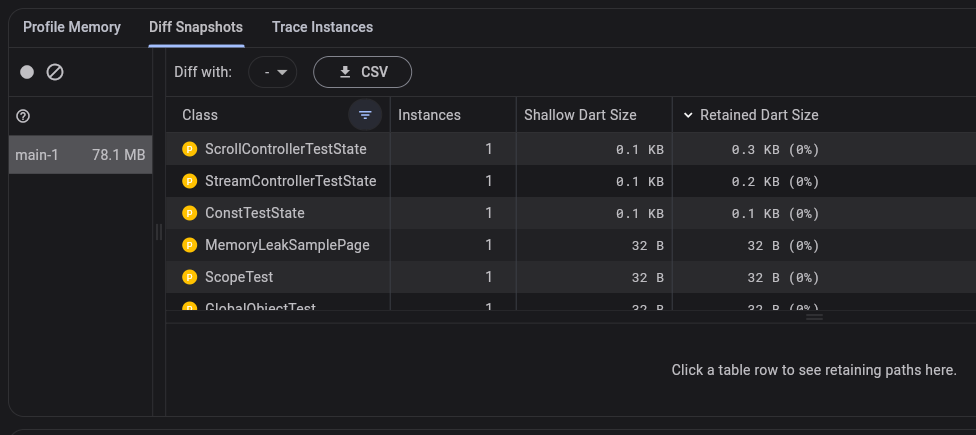
Task: Click the ConstTestState class icon
Action: click(x=189, y=213)
